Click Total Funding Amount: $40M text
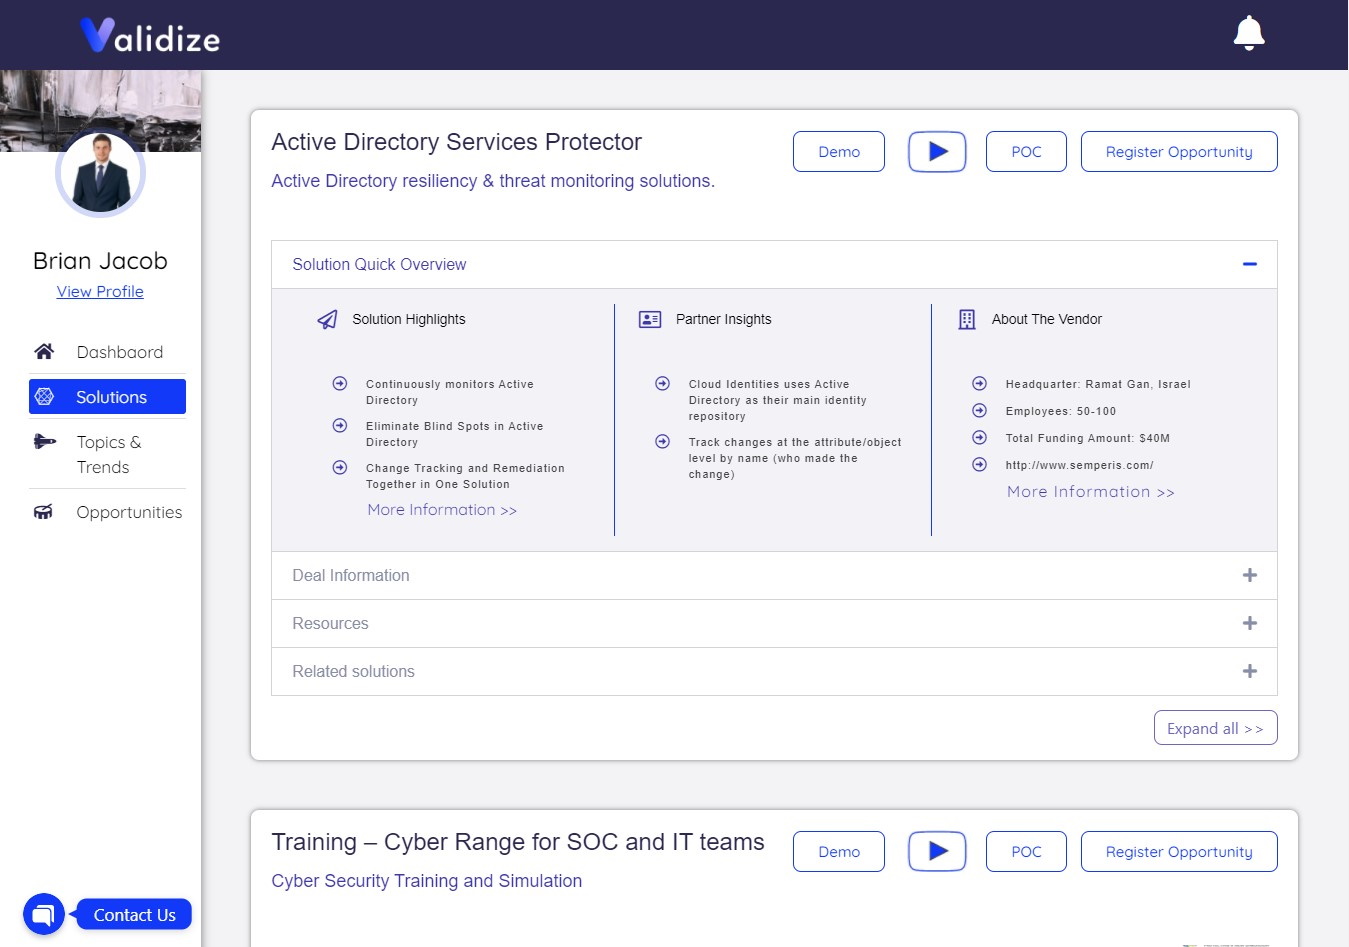Image resolution: width=1349 pixels, height=947 pixels. click(1088, 438)
